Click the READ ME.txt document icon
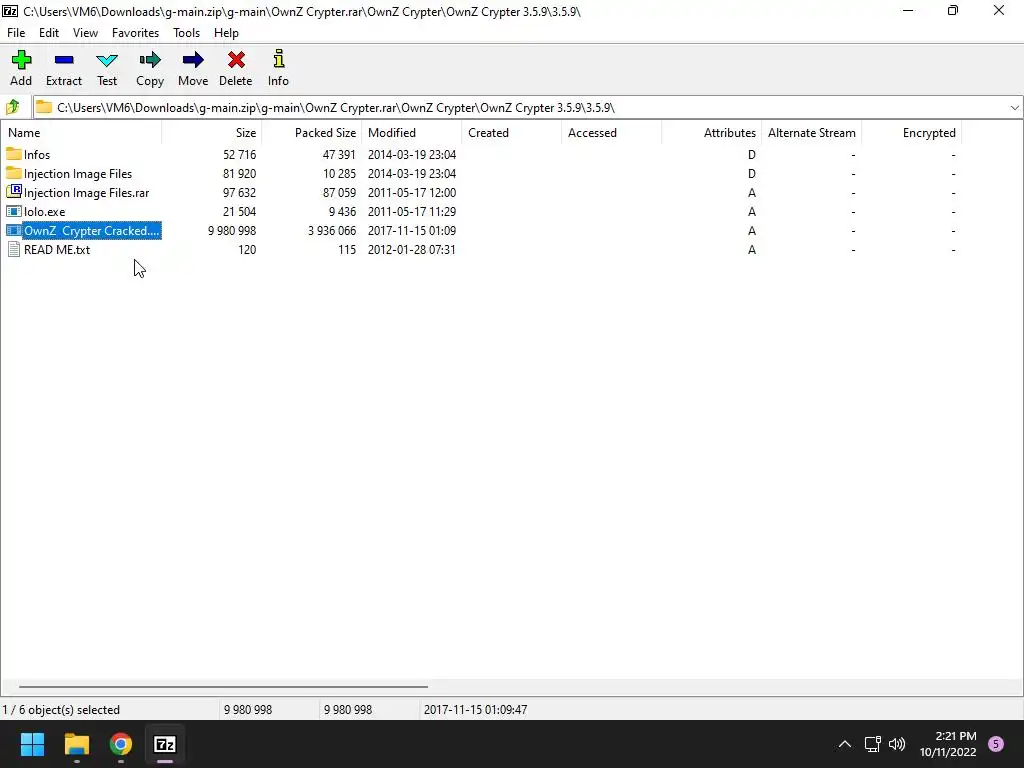The height and width of the screenshot is (768, 1024). (x=14, y=249)
